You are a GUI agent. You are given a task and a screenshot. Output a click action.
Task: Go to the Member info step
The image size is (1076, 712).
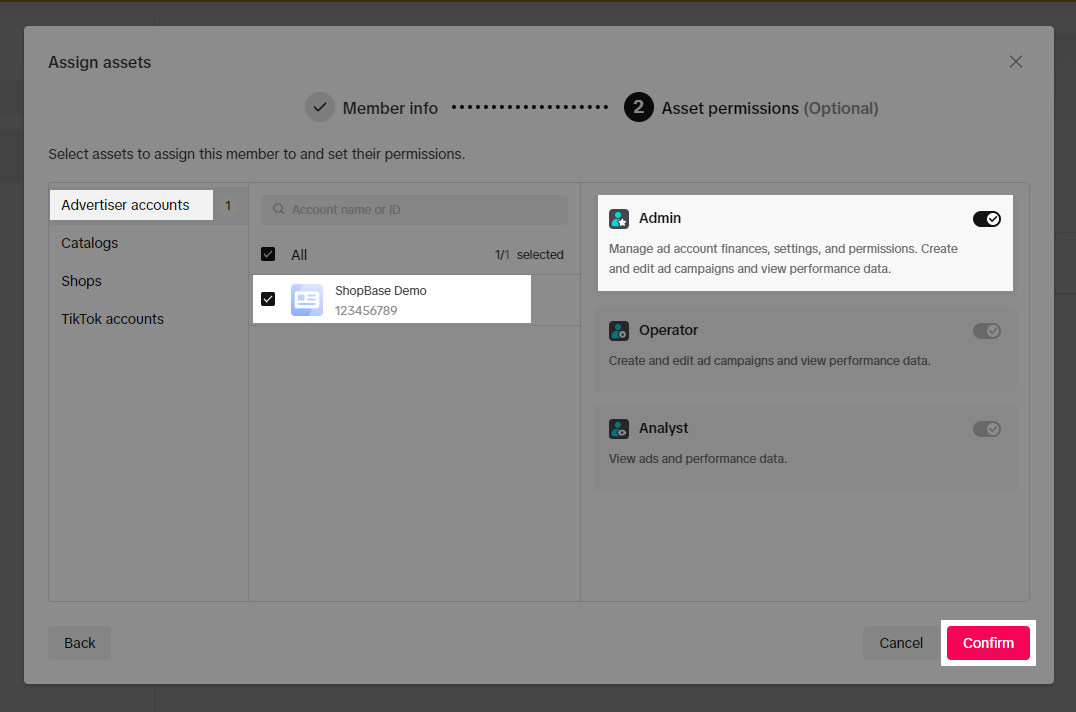pyautogui.click(x=390, y=108)
